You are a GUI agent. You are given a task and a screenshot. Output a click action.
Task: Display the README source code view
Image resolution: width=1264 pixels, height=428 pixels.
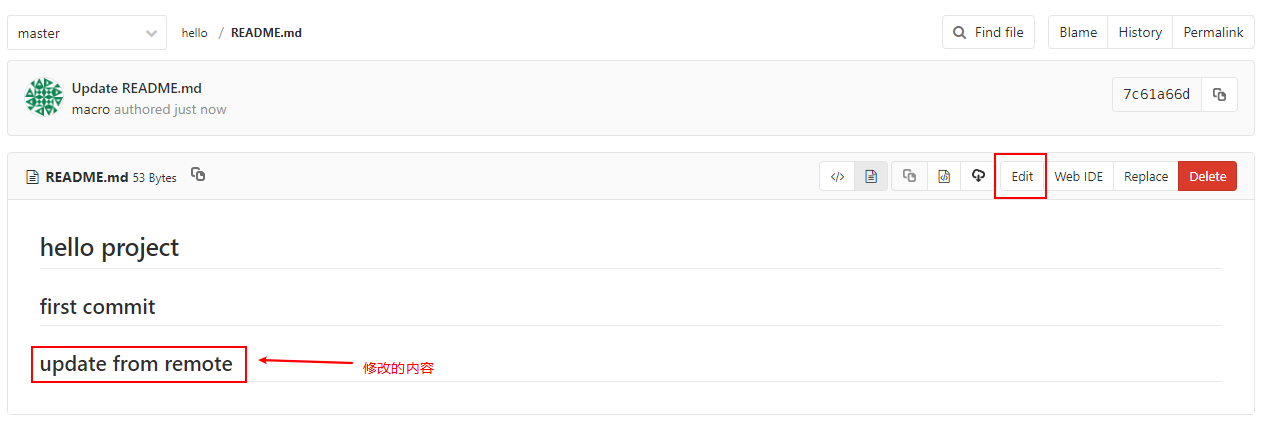tap(837, 177)
